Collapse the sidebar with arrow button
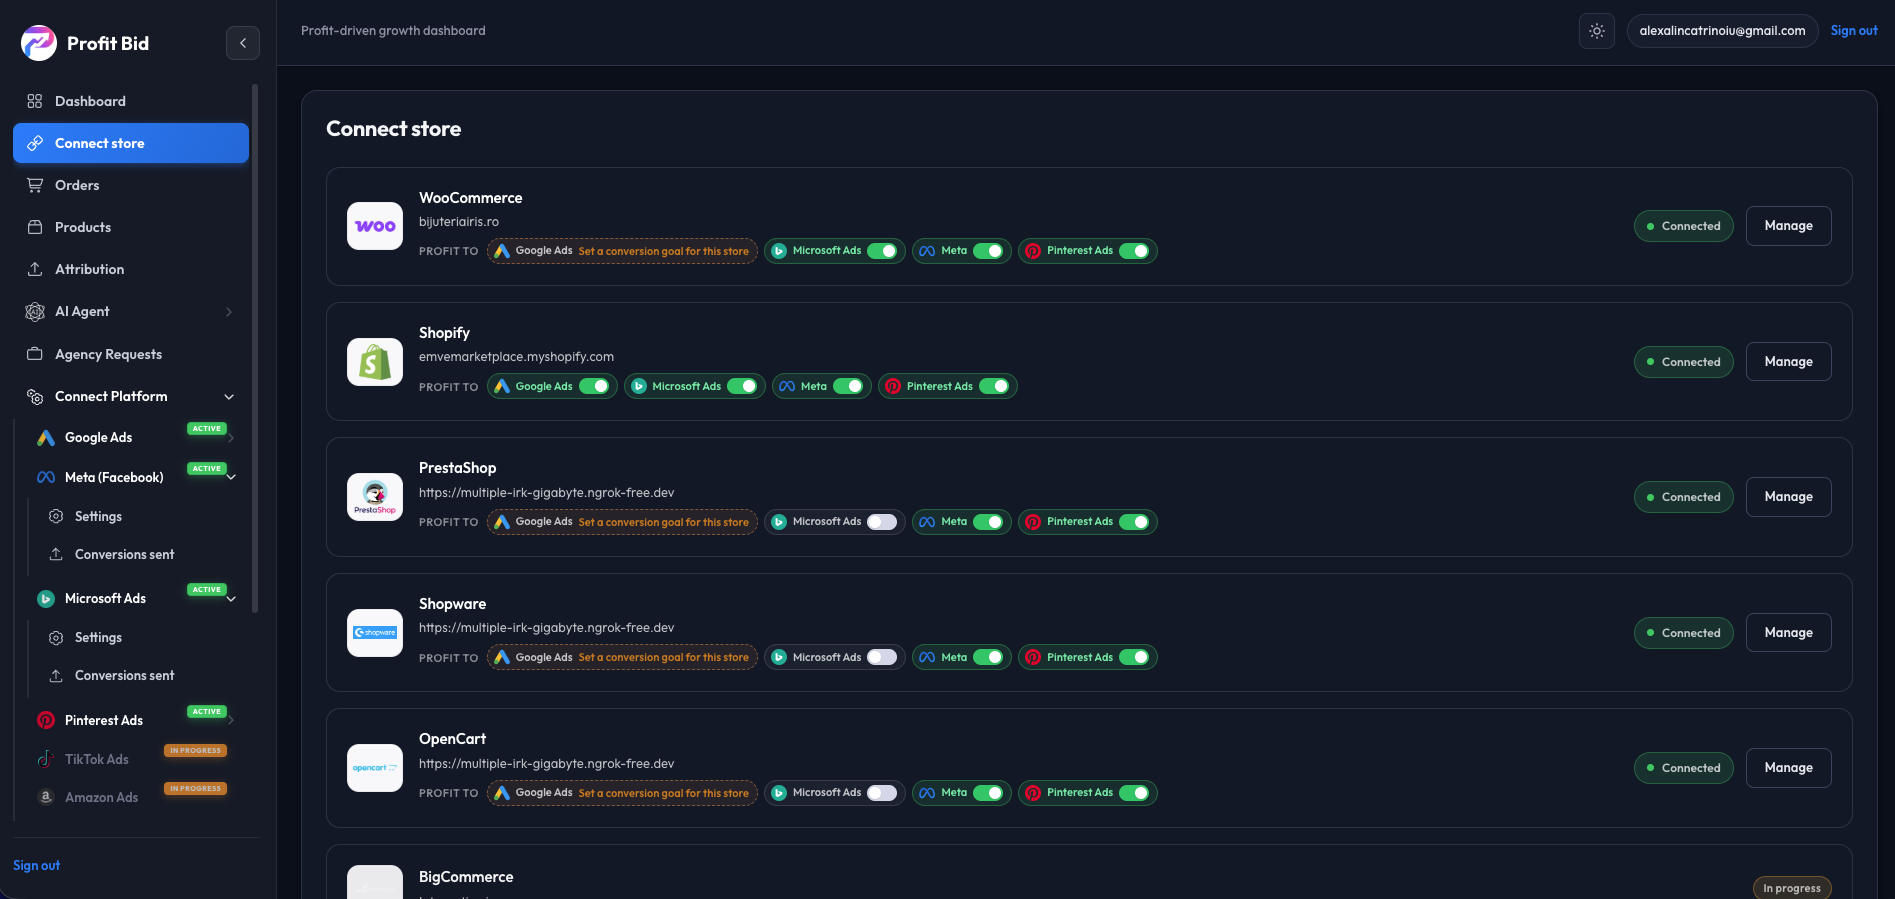The width and height of the screenshot is (1895, 899). [243, 43]
